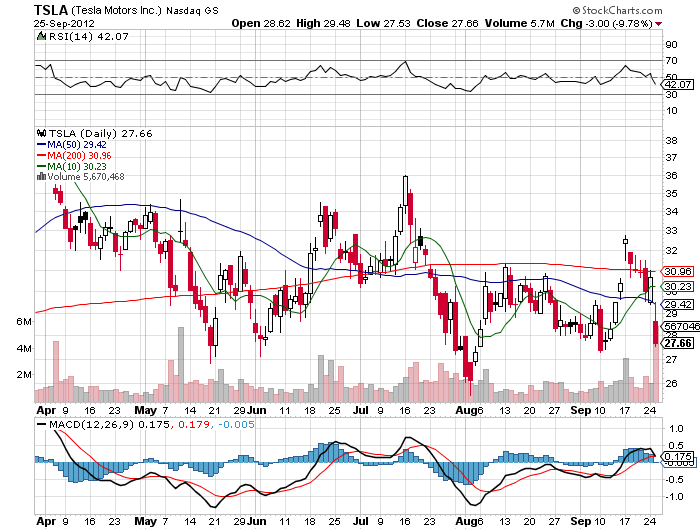This screenshot has height=530, width=700.
Task: Click the 'Tesla Motors Inc.' company name
Action: click(116, 10)
